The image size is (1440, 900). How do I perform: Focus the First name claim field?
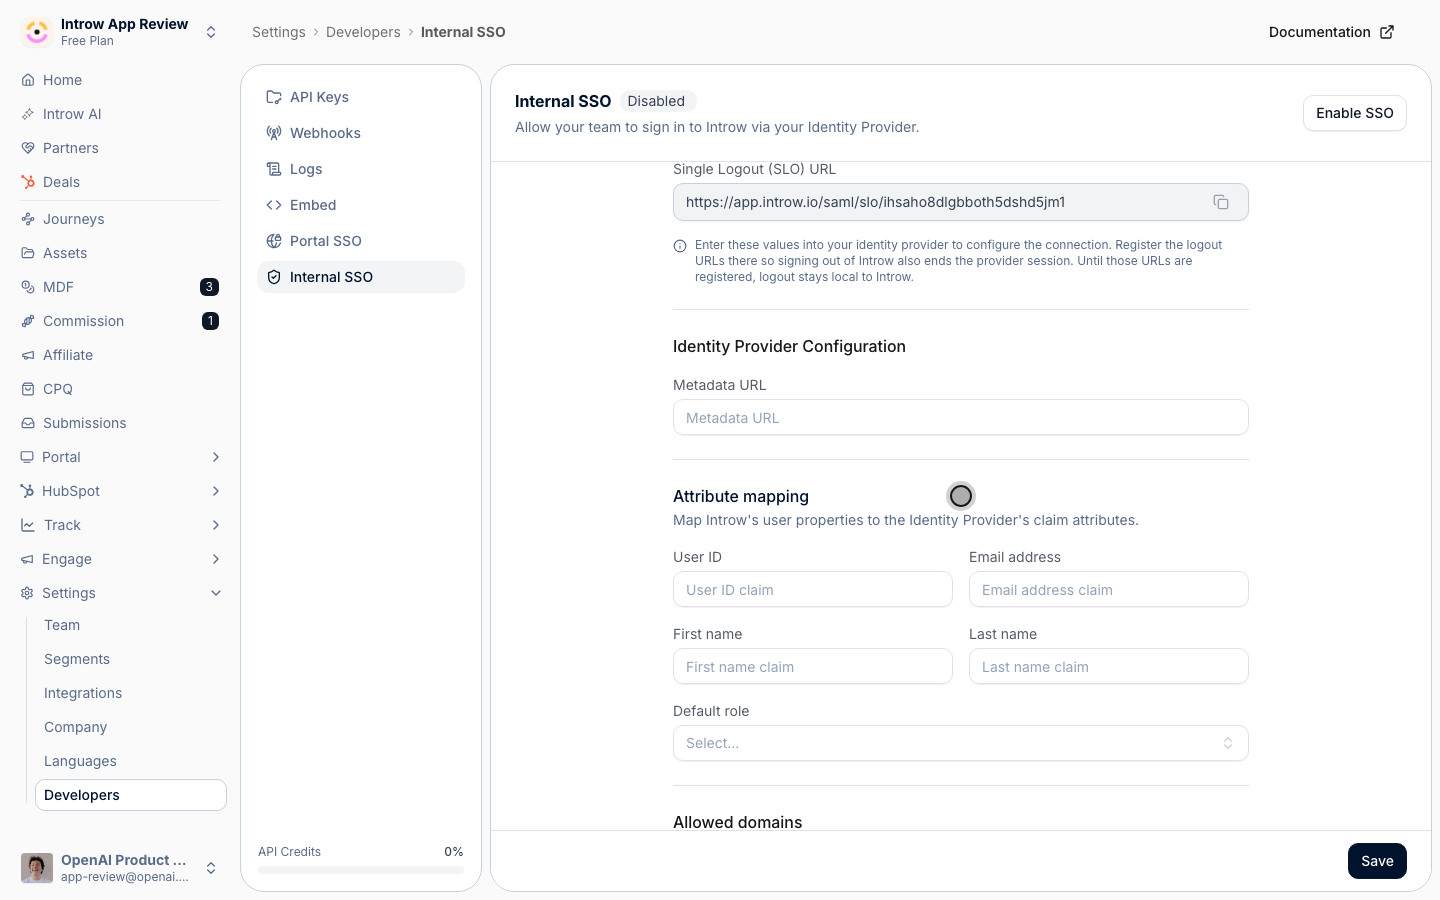[x=812, y=666]
